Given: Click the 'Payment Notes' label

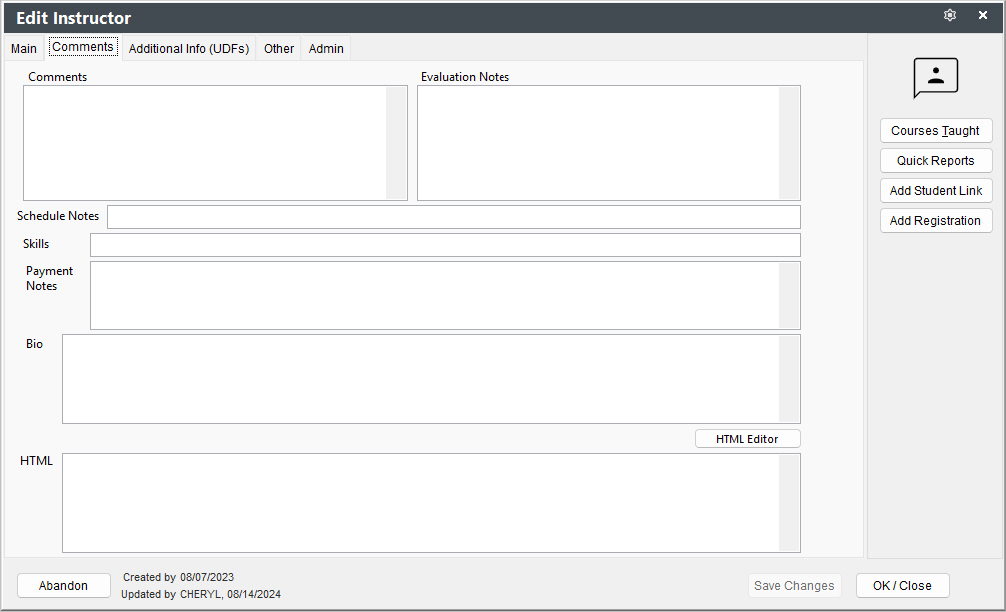Looking at the screenshot, I should click(x=49, y=278).
